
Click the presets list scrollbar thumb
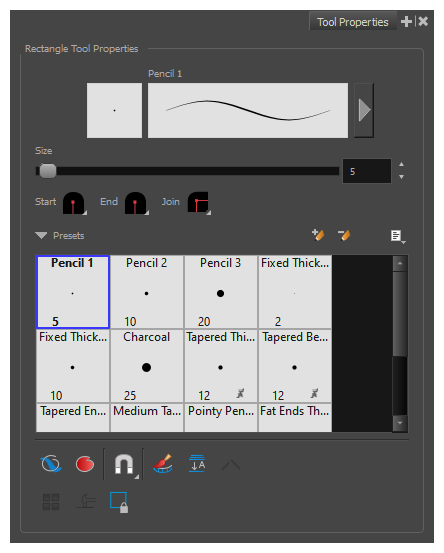click(x=400, y=314)
